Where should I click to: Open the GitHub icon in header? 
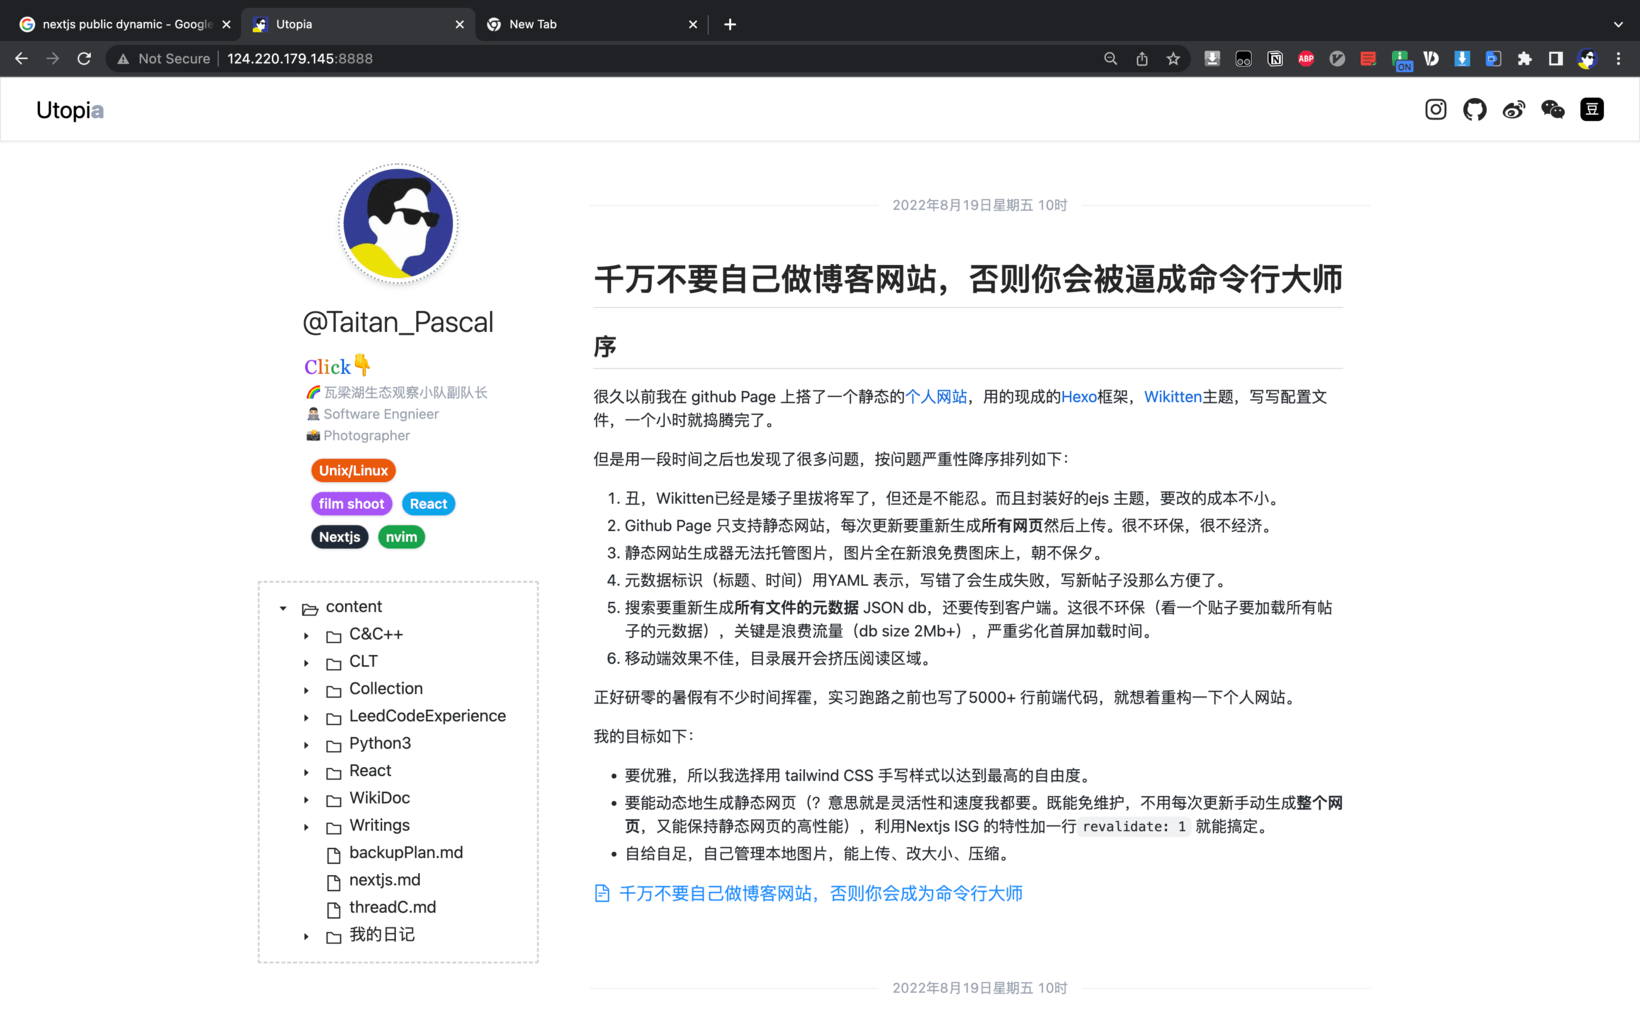click(1474, 110)
